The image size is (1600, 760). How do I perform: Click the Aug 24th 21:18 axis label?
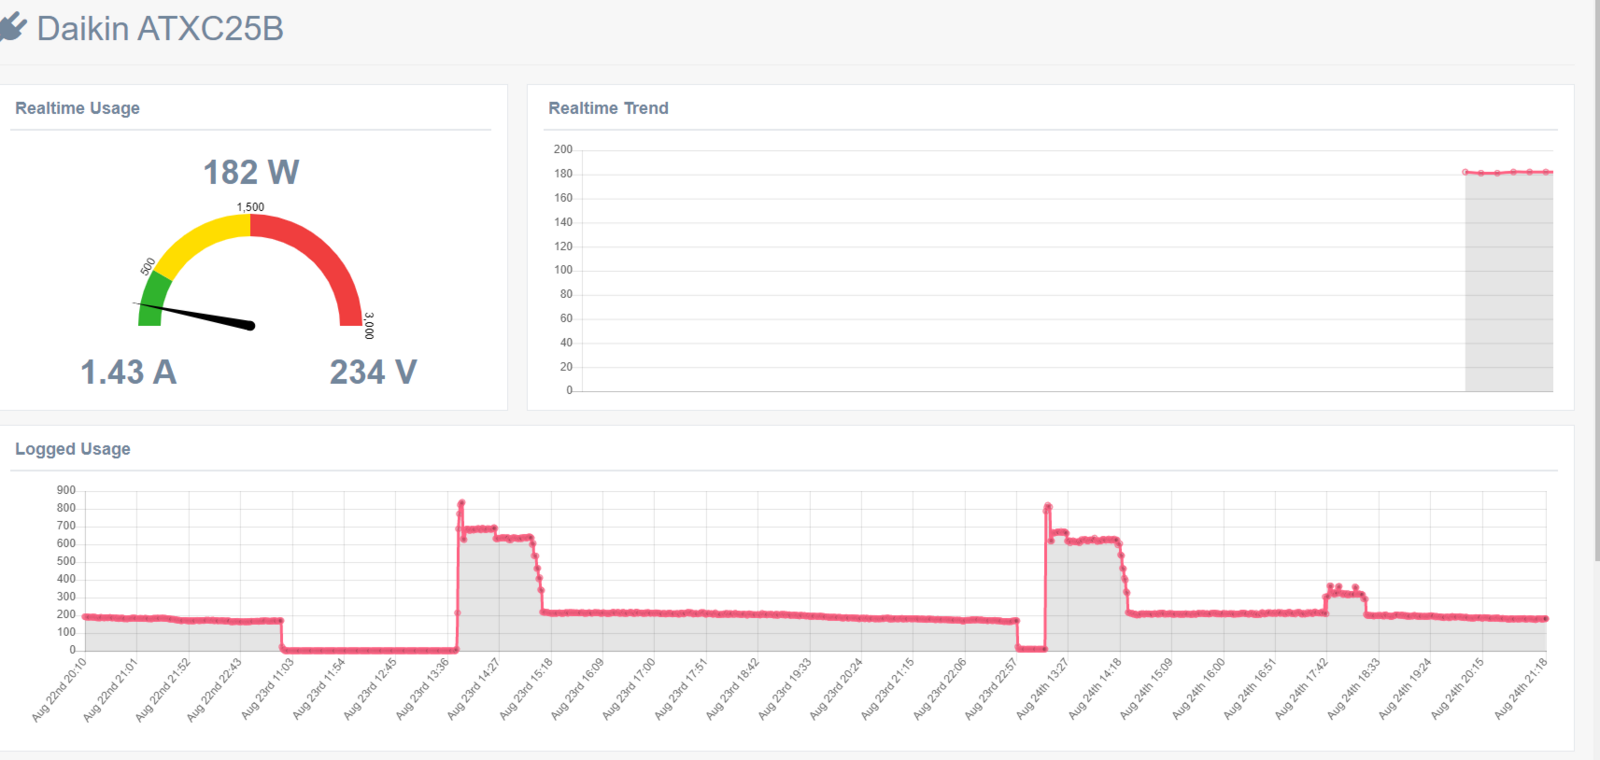pyautogui.click(x=1521, y=689)
